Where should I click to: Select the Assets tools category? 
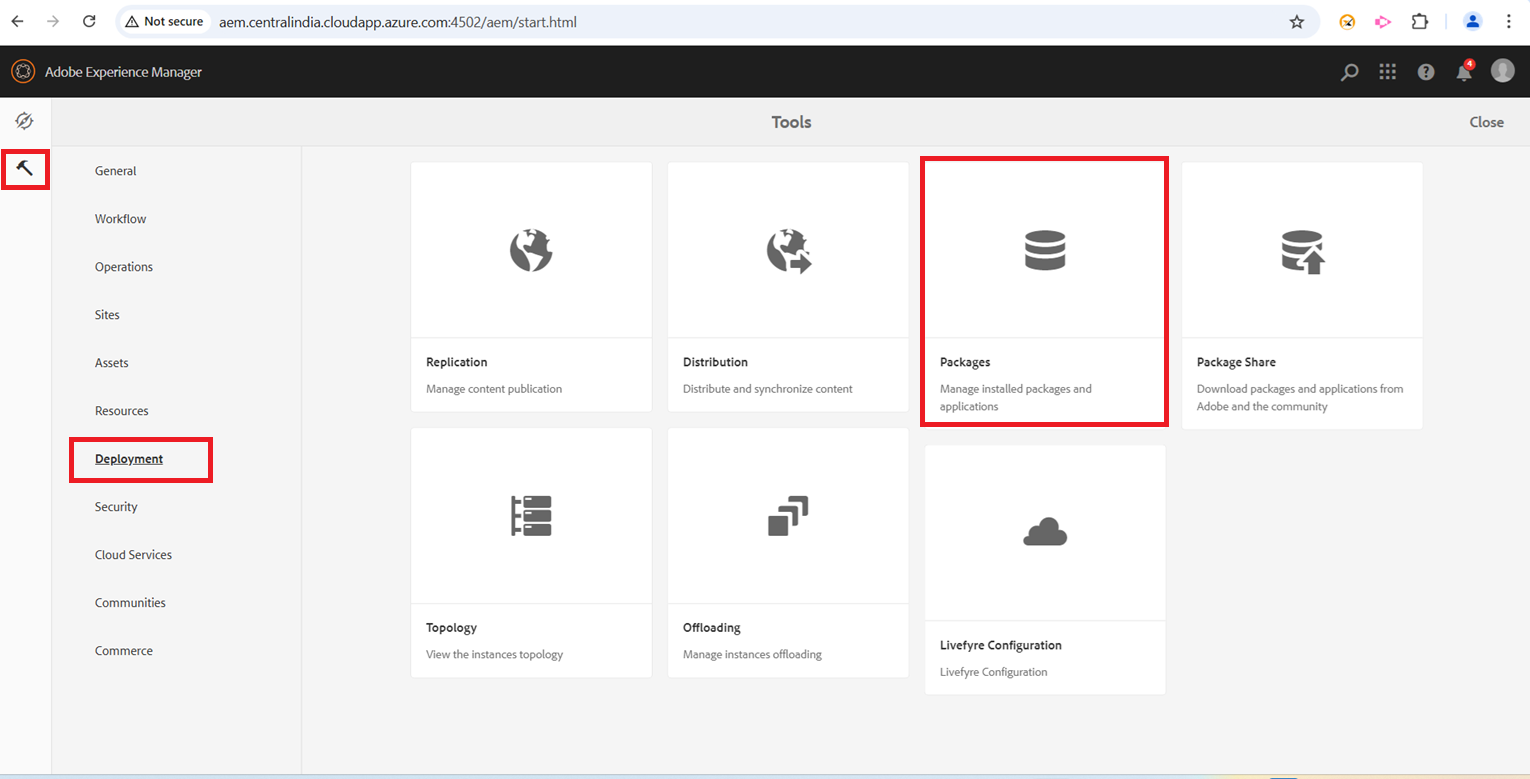pos(112,363)
